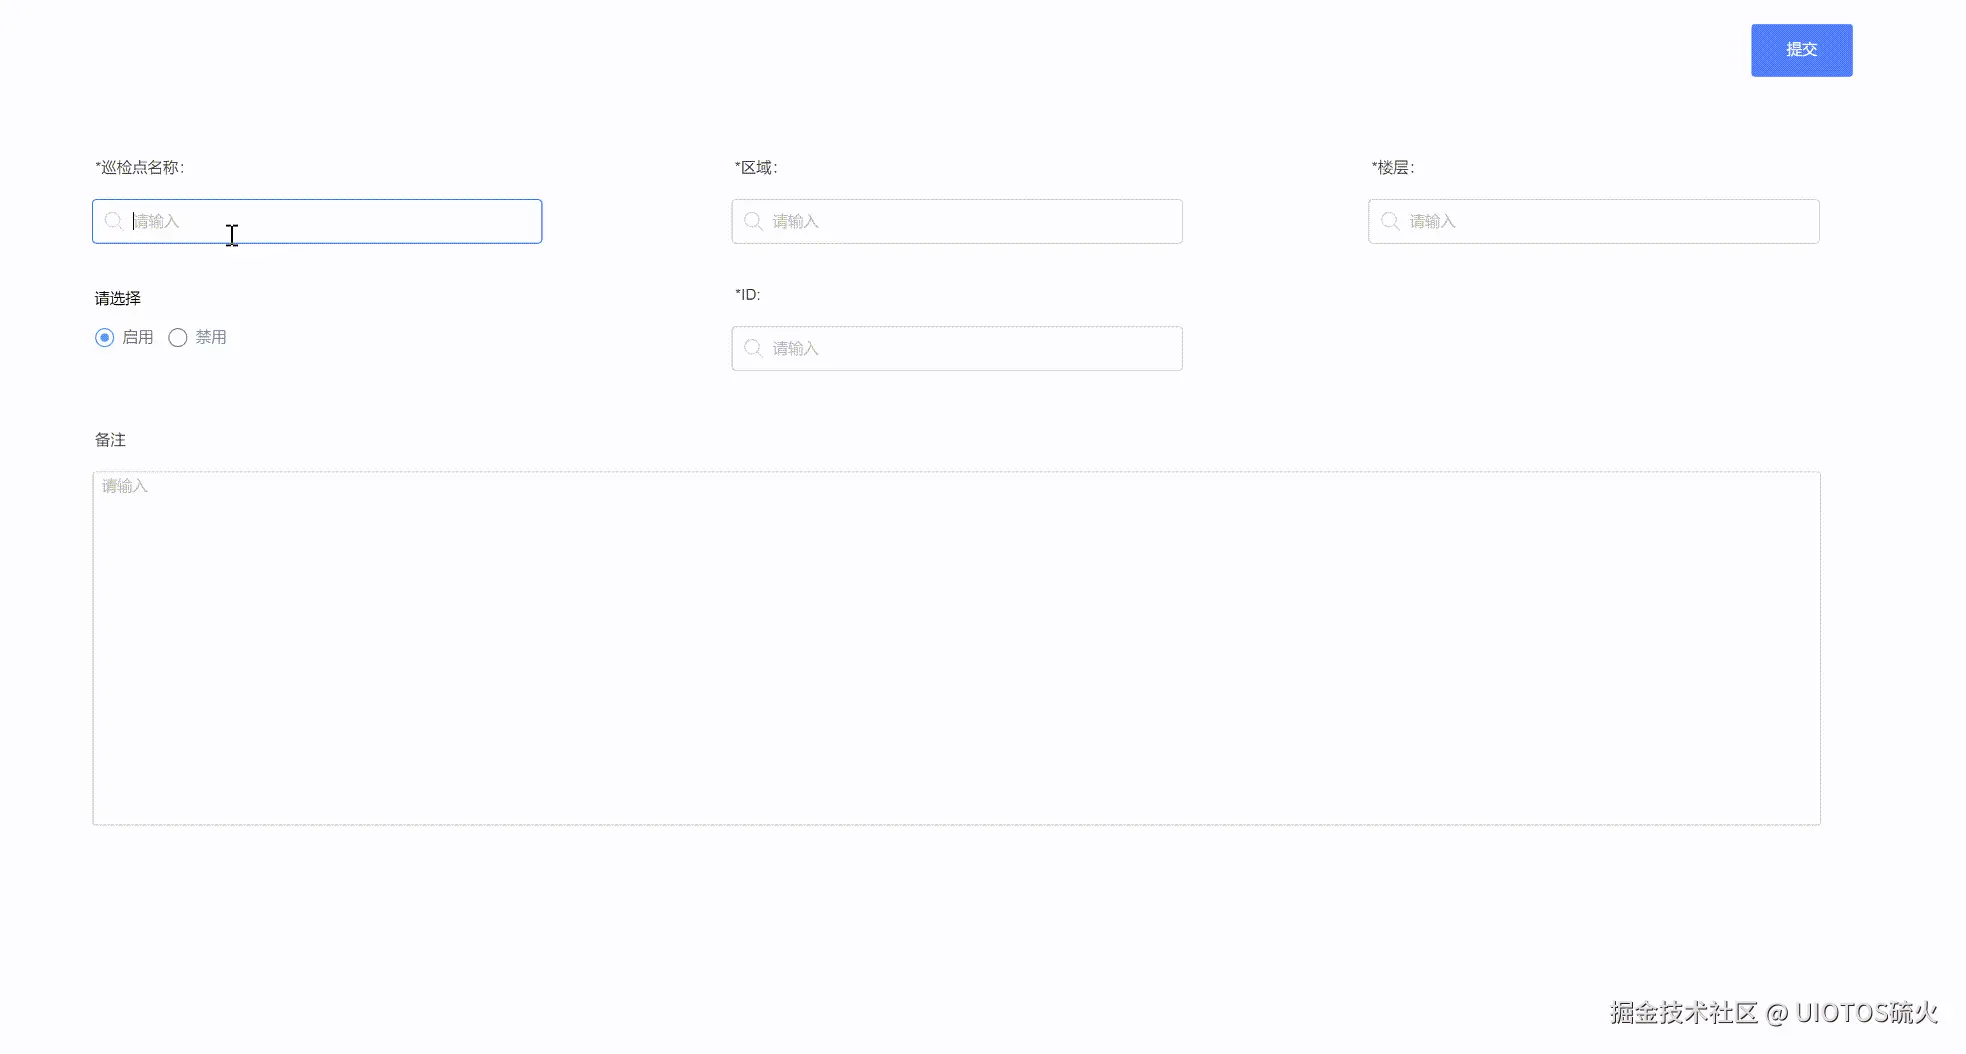Click search icon in 区域 field

(x=753, y=221)
